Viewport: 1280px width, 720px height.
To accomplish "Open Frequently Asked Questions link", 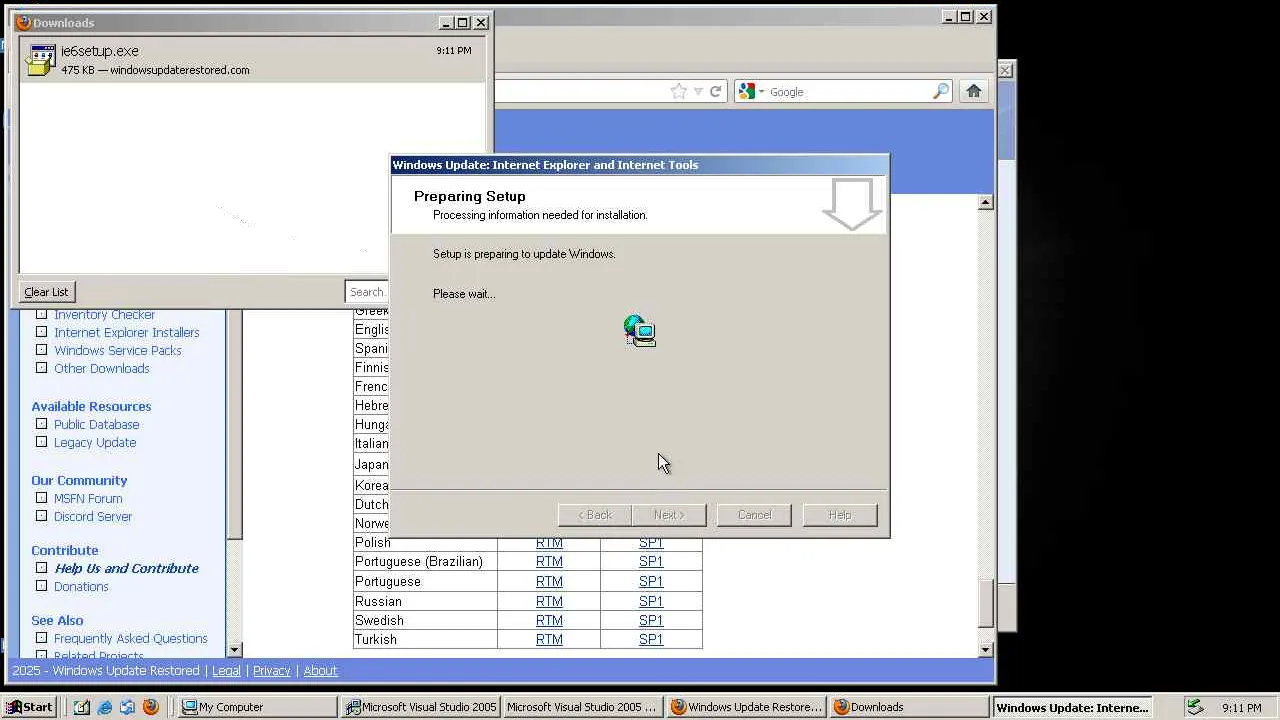I will (x=131, y=639).
